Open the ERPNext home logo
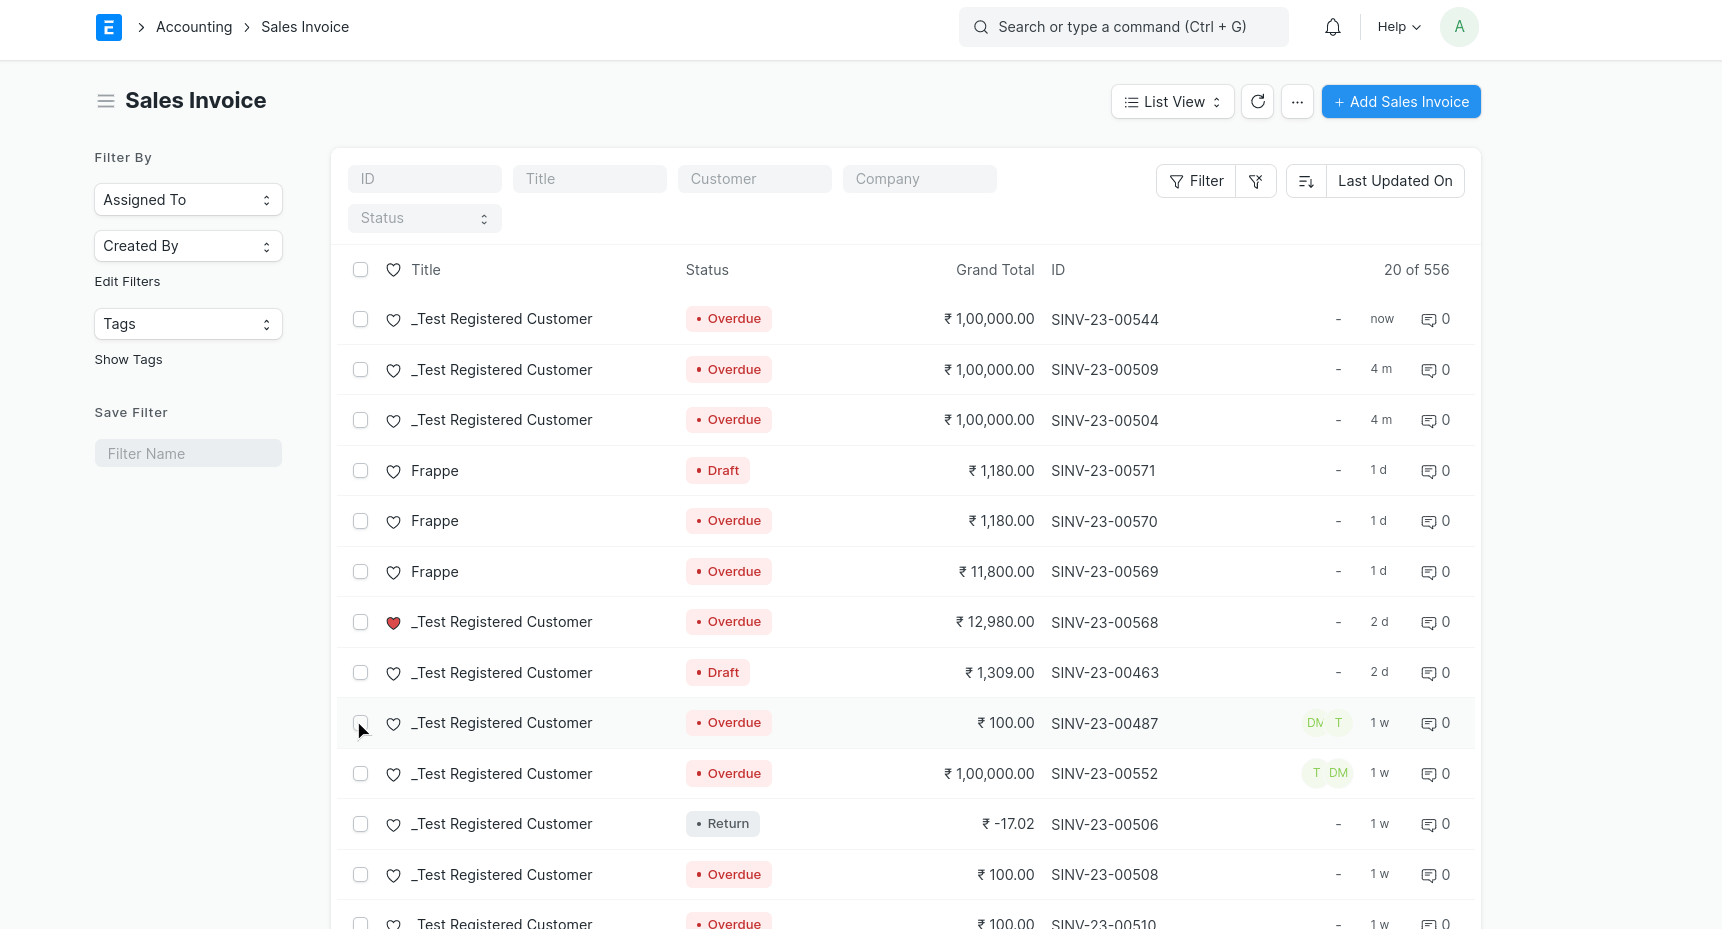Viewport: 1722px width, 929px height. 109,27
